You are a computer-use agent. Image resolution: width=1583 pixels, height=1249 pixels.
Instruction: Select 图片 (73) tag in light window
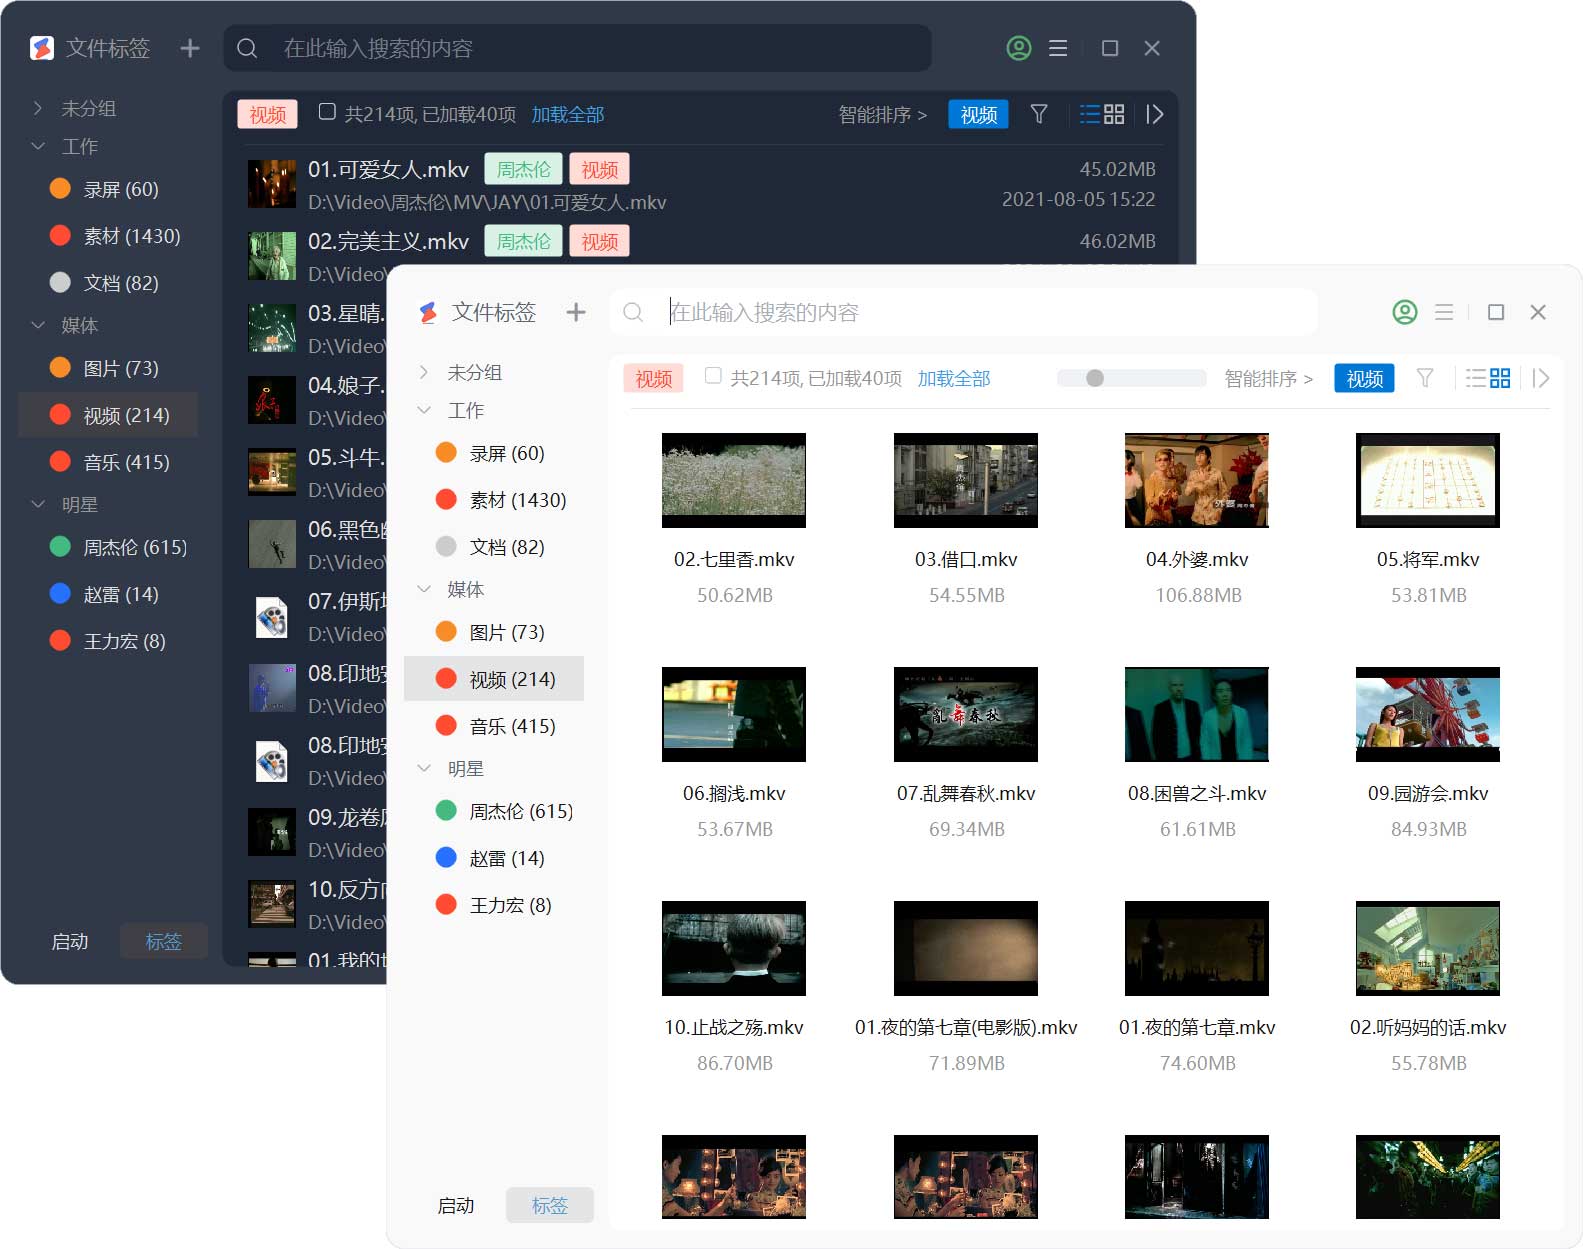tap(494, 632)
